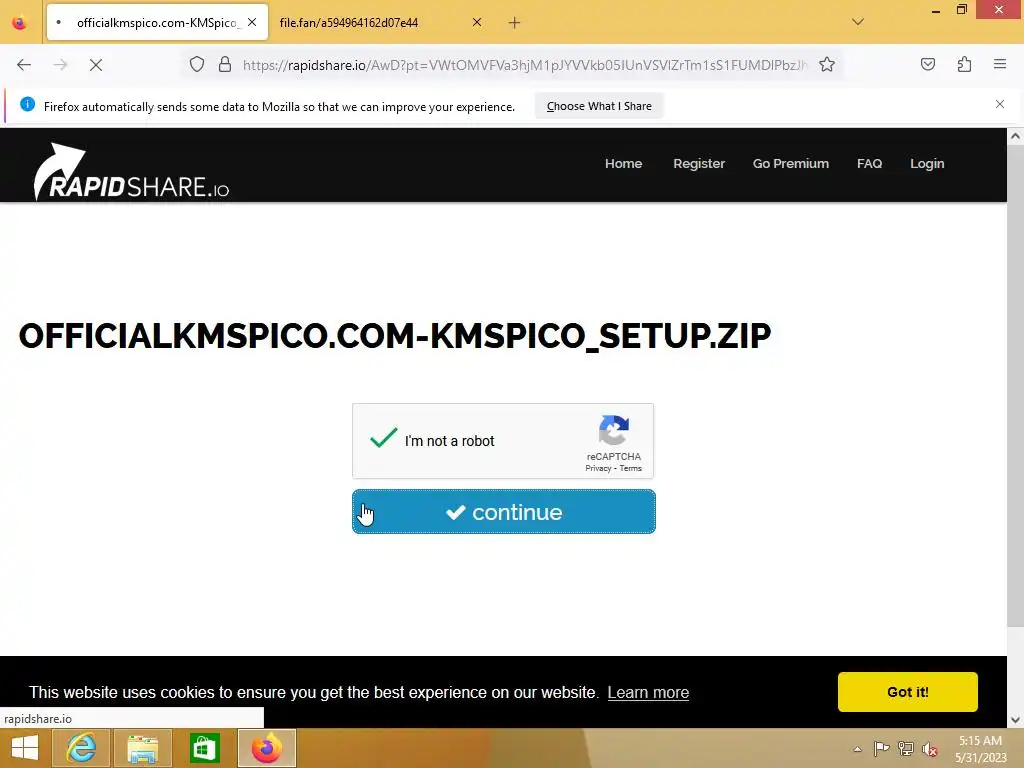Open the muted volume tray icon
Viewport: 1024px width, 768px height.
(930, 748)
